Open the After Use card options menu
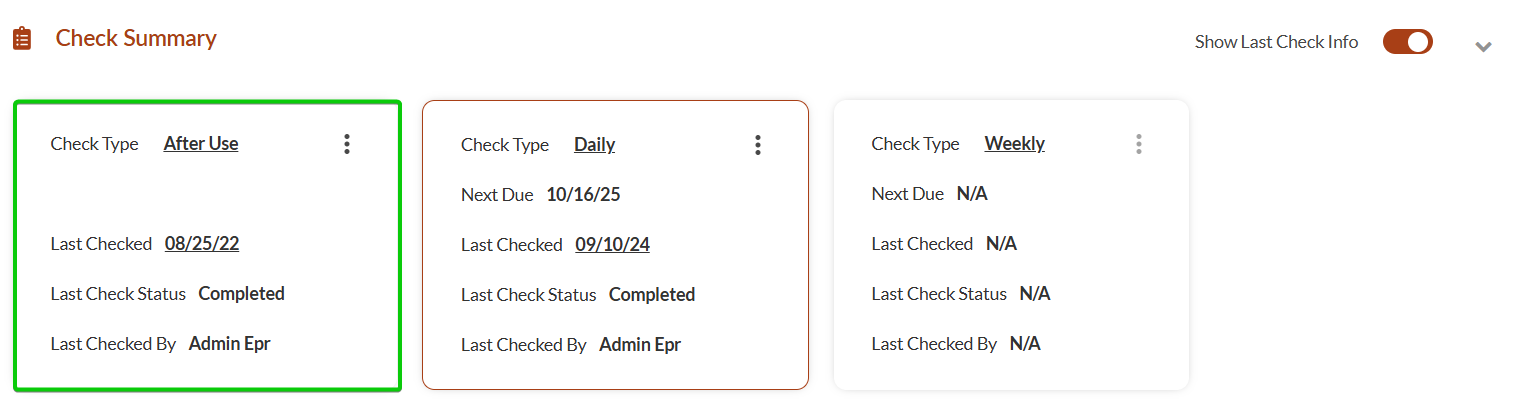1516x405 pixels. (x=347, y=144)
